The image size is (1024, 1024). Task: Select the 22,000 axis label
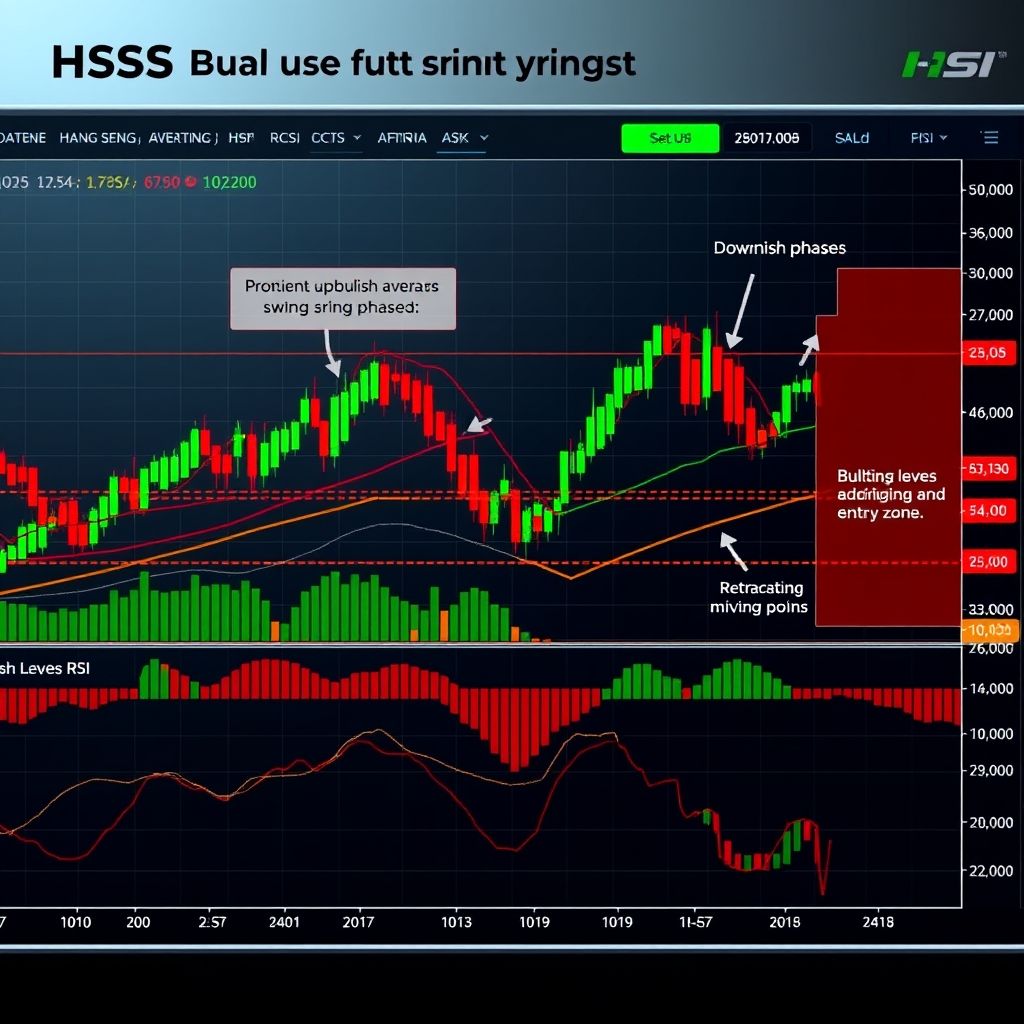pos(990,871)
